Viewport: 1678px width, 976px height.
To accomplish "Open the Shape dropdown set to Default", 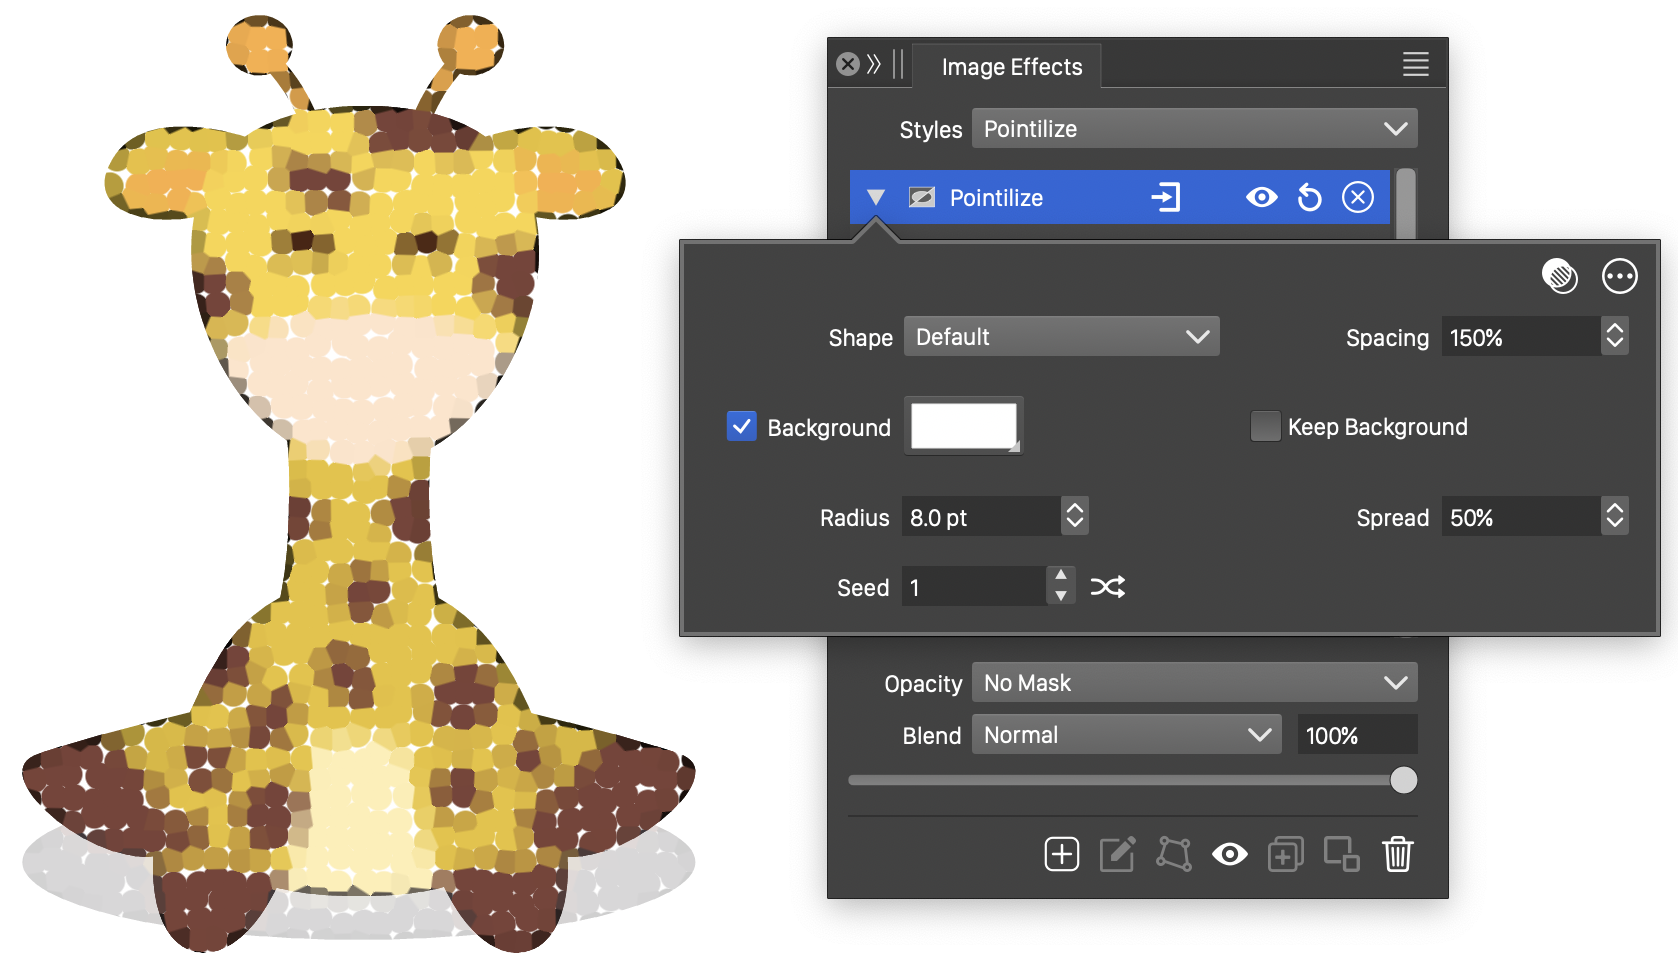I will point(1061,337).
